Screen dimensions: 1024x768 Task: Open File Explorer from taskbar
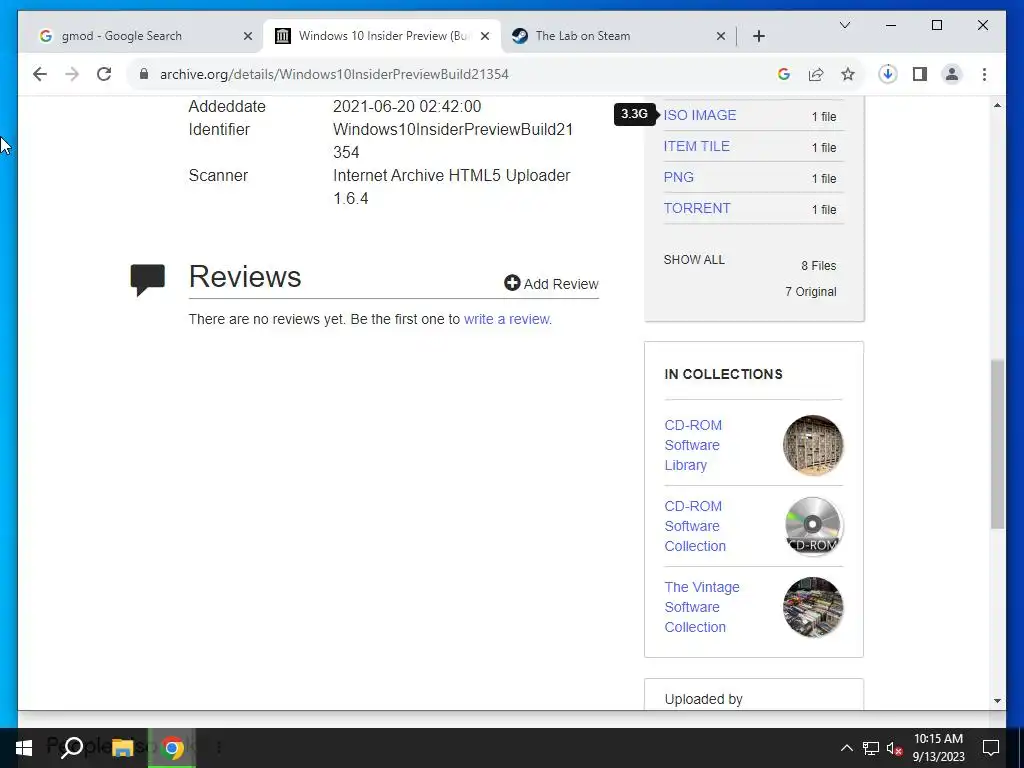point(122,748)
